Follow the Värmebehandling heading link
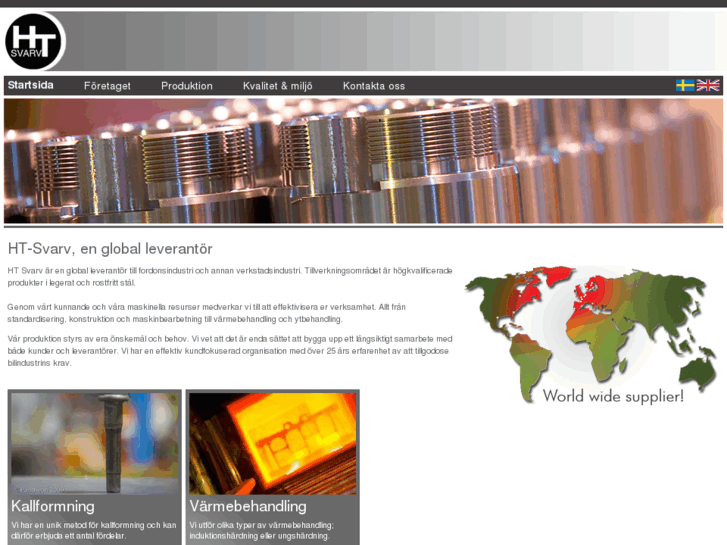 pyautogui.click(x=248, y=506)
